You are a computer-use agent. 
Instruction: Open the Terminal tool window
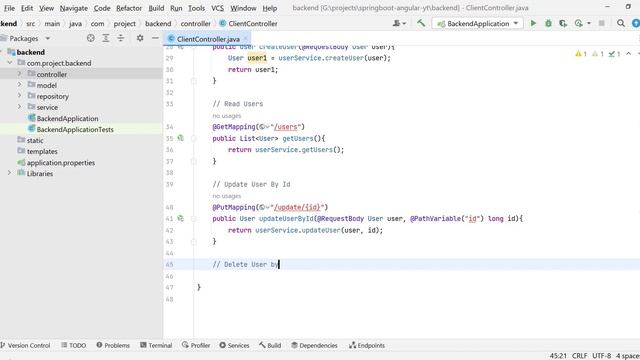tap(156, 345)
